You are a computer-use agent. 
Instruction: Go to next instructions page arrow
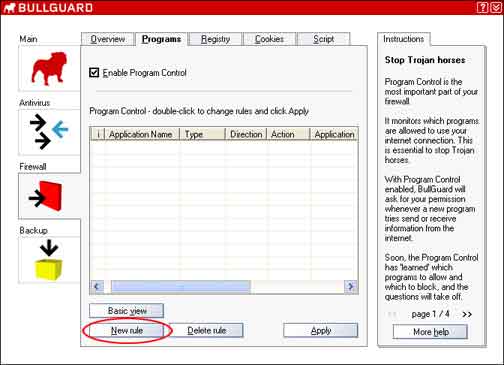(467, 314)
